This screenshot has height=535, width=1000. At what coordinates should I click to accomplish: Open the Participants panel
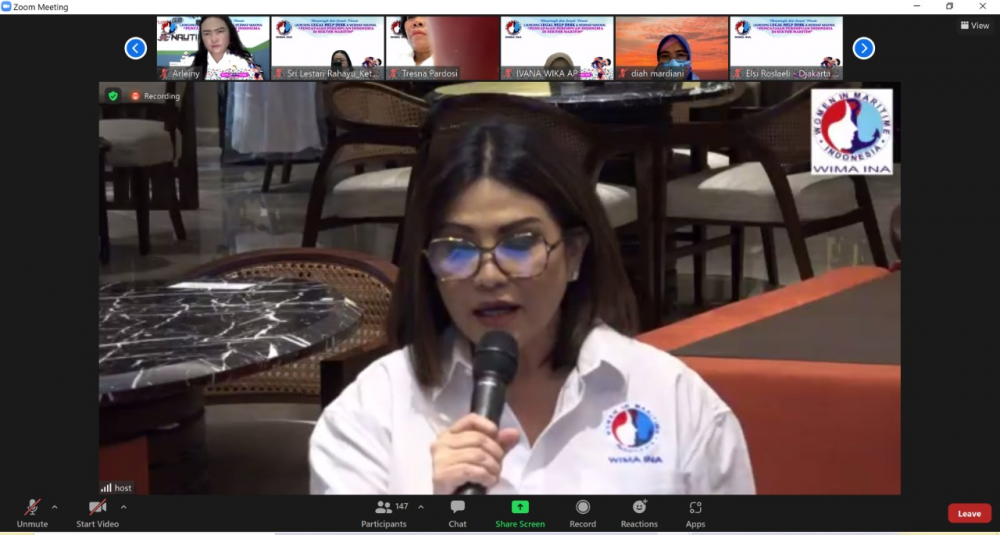pyautogui.click(x=383, y=513)
